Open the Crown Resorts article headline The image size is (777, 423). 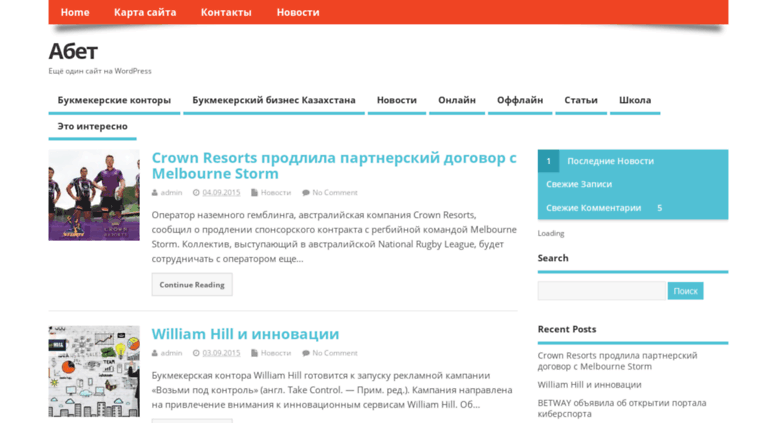point(333,165)
